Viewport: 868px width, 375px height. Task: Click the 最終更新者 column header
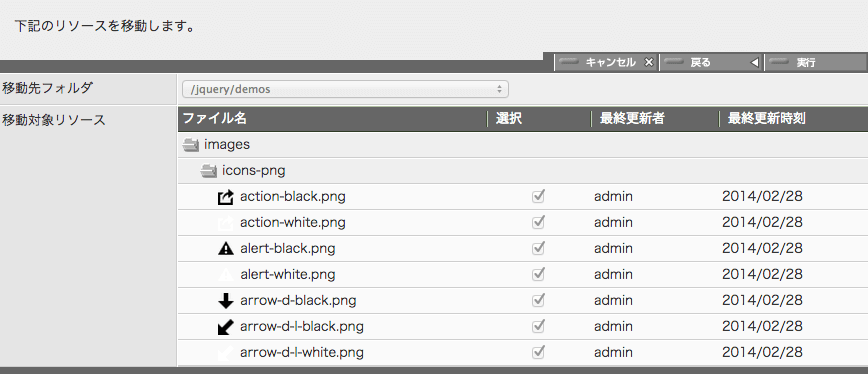[x=632, y=119]
